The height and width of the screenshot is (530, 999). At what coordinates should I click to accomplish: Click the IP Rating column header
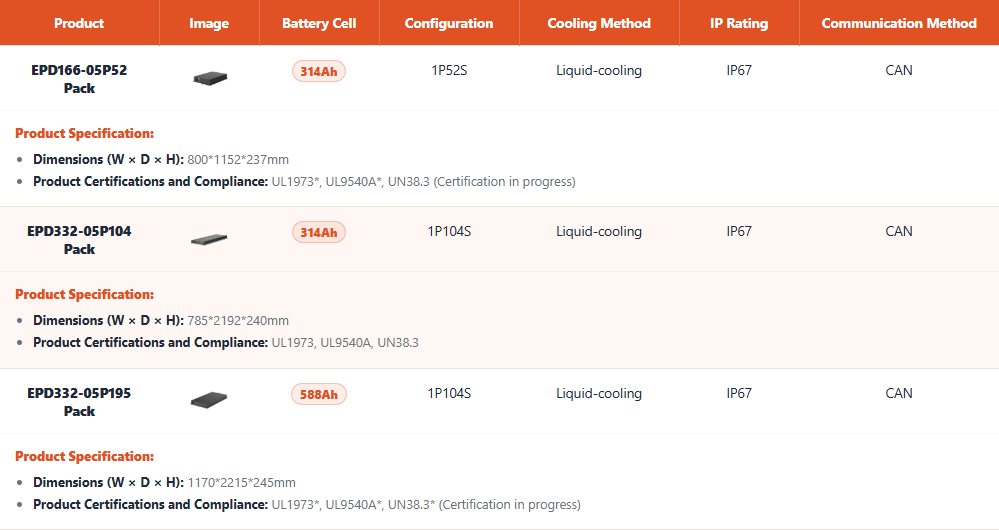pyautogui.click(x=739, y=23)
